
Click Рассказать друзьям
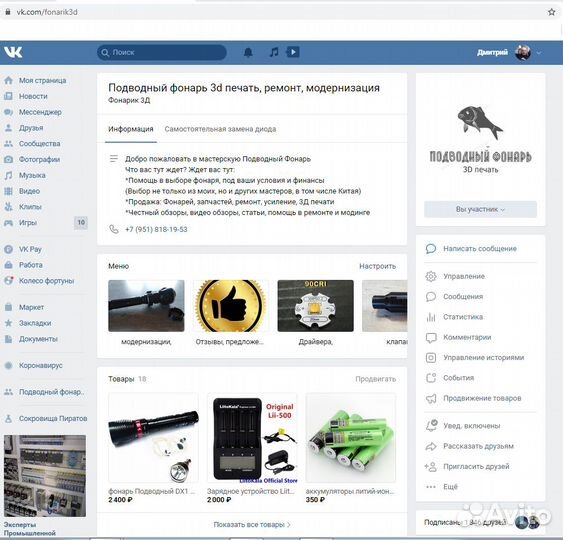point(470,446)
